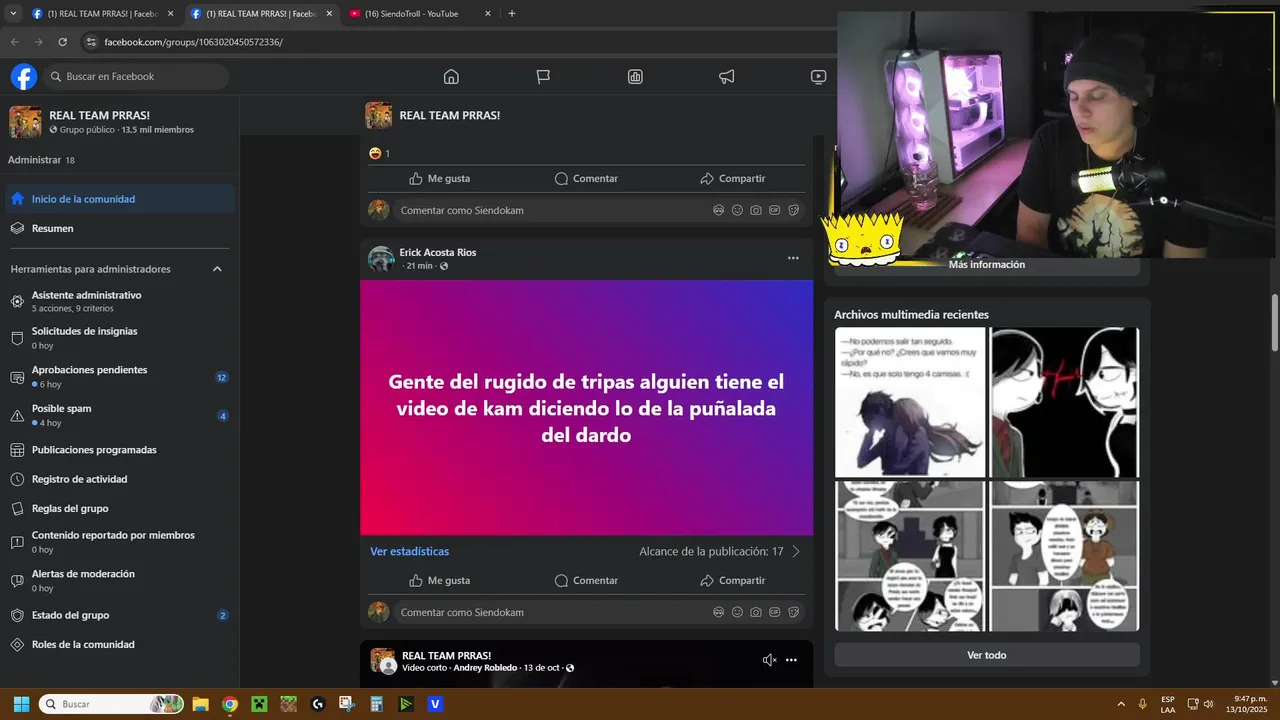Open options menu on the short video post
The width and height of the screenshot is (1280, 720).
click(791, 660)
